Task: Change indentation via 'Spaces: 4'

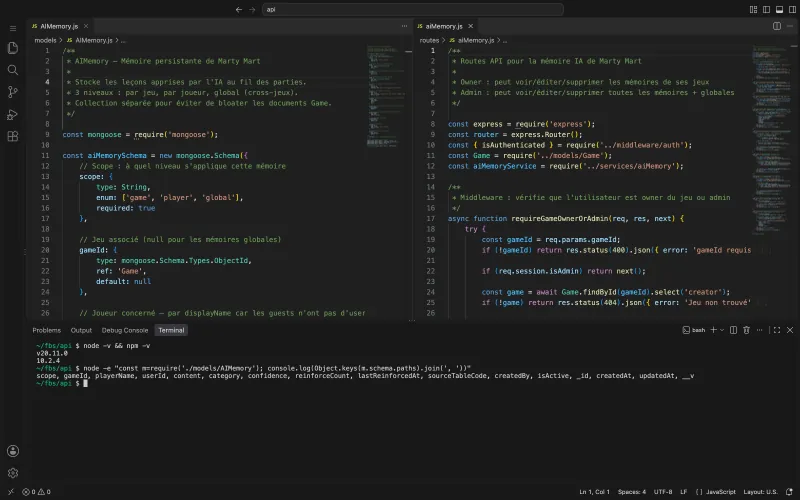Action: point(632,492)
